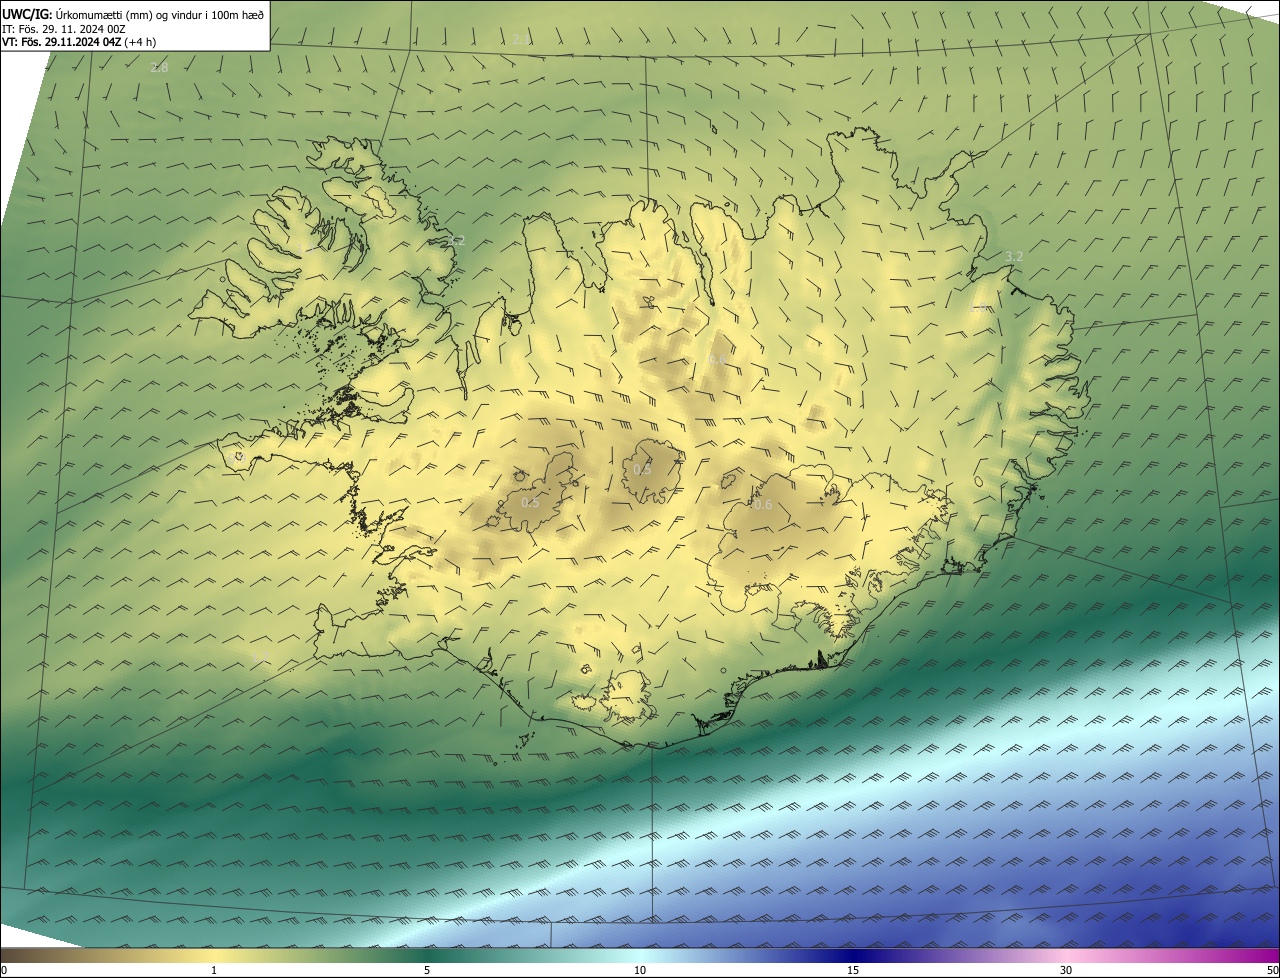Click the '2.1' value label on the map
The image size is (1280, 978).
pyautogui.click(x=520, y=39)
